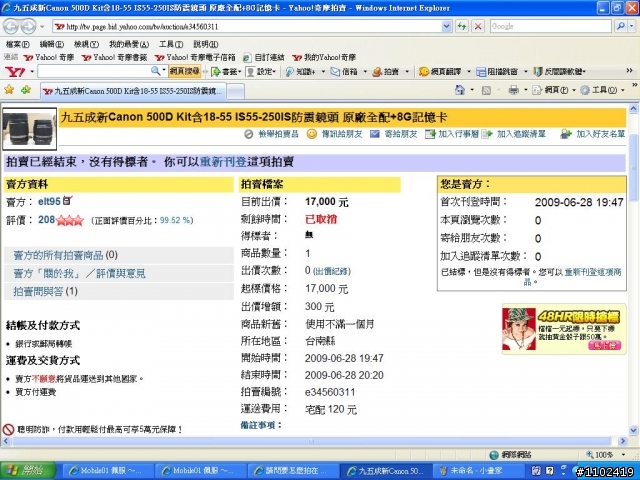Viewport: 640px width, 480px height.
Task: Click the Favorites star icon
Action: click(9, 89)
